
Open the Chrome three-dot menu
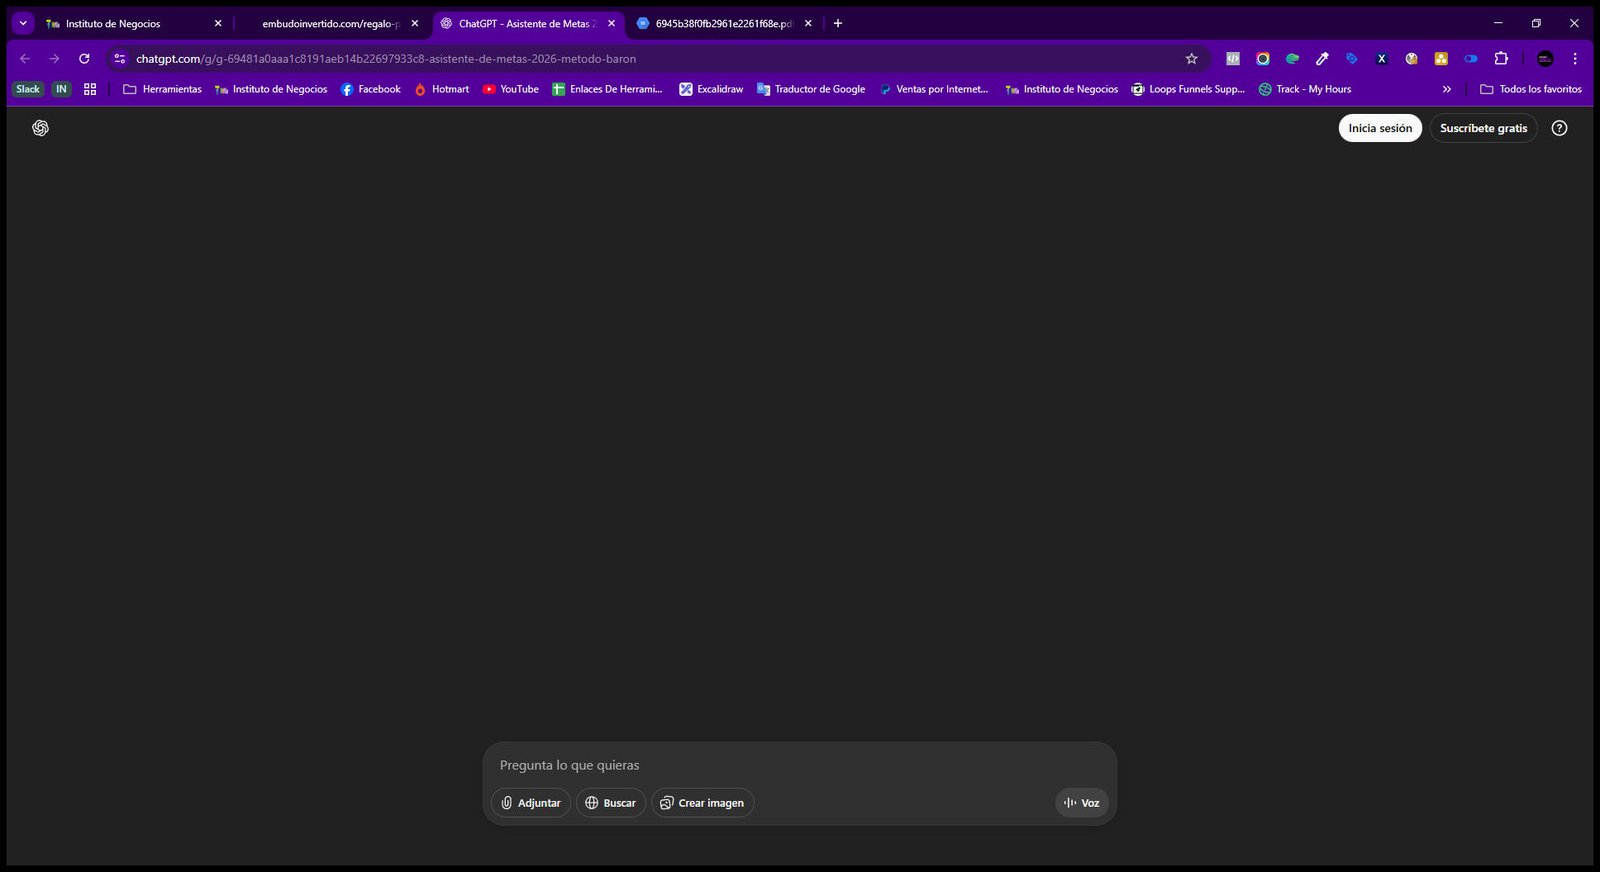(x=1575, y=59)
